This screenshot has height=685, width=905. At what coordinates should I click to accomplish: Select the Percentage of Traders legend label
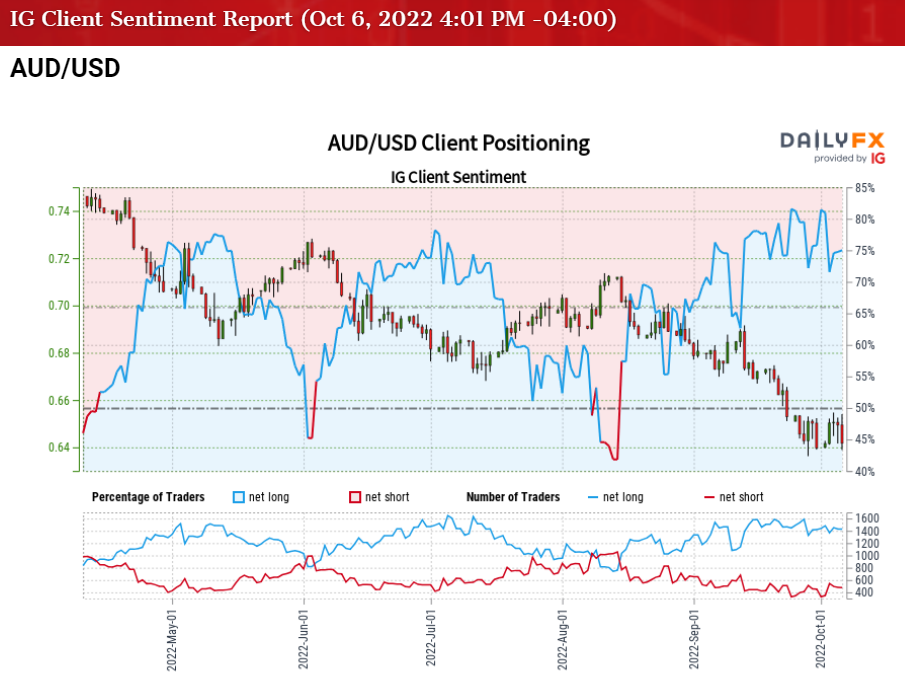(148, 497)
